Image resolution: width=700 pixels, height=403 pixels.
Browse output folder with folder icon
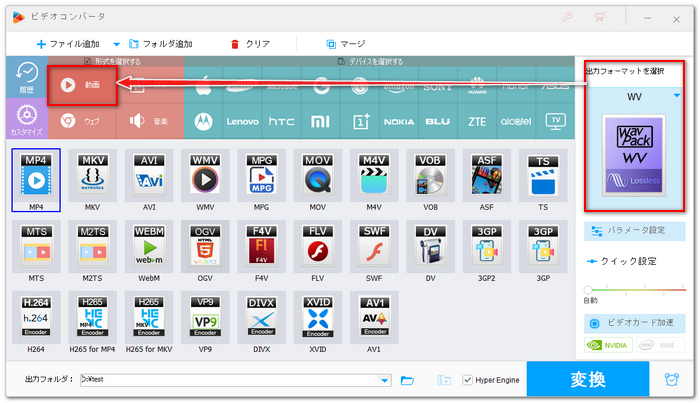(x=407, y=380)
